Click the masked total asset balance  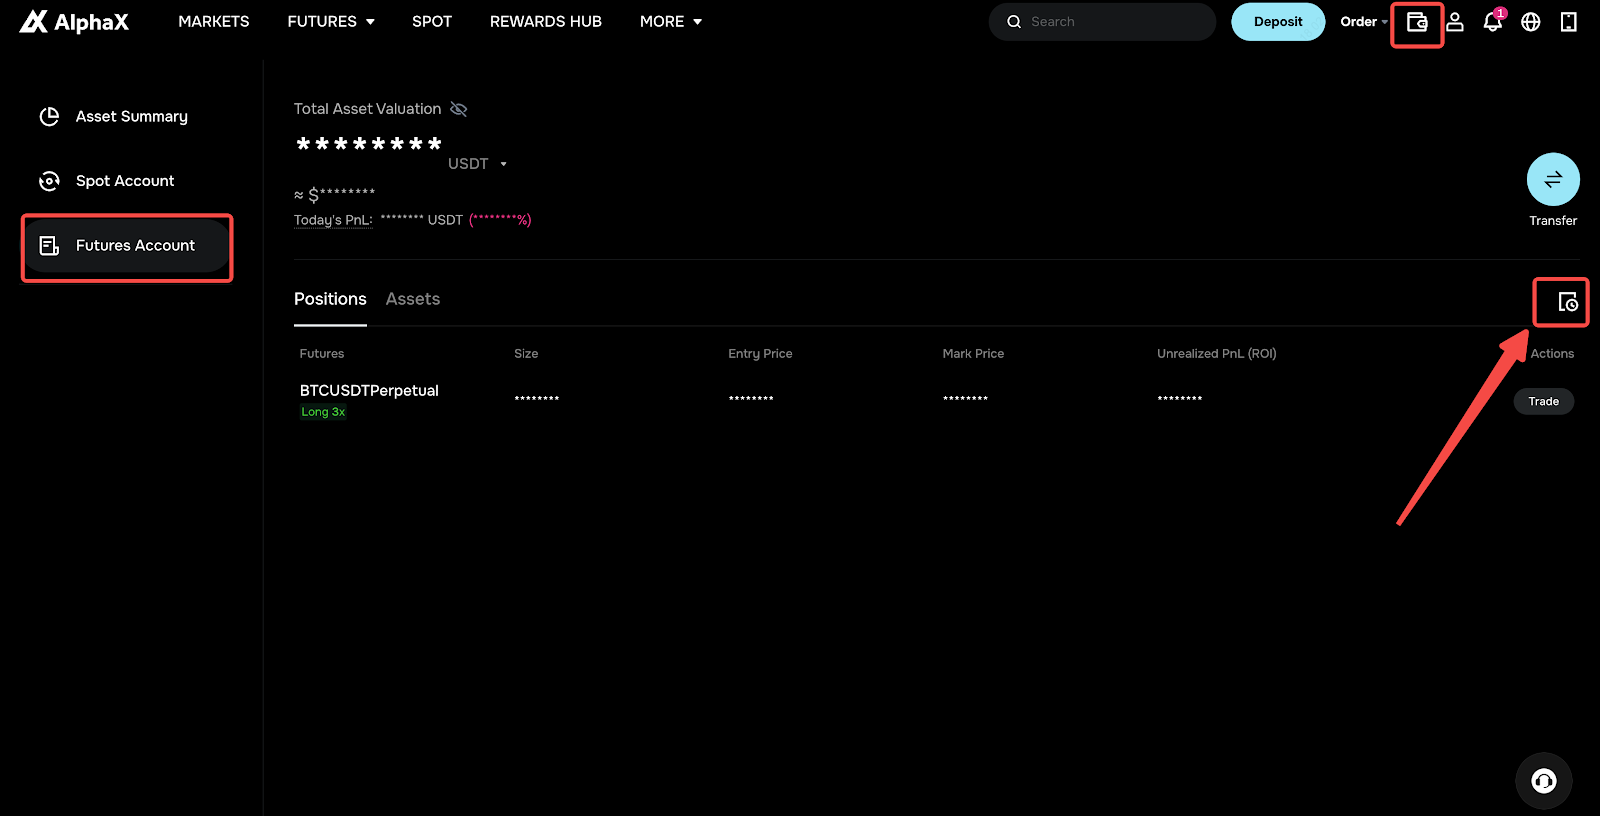pyautogui.click(x=369, y=145)
